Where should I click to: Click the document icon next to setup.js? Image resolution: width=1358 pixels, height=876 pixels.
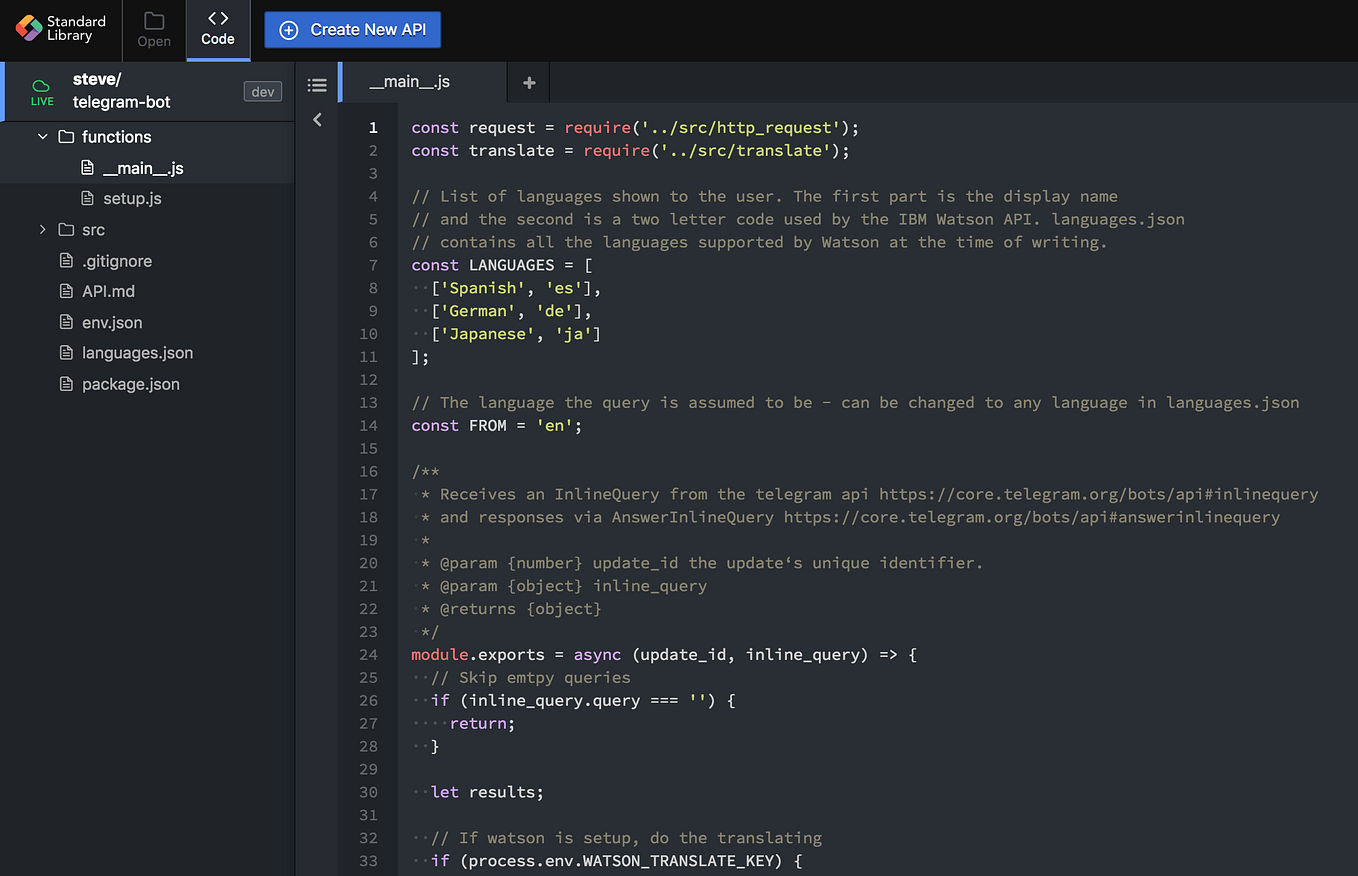click(89, 199)
